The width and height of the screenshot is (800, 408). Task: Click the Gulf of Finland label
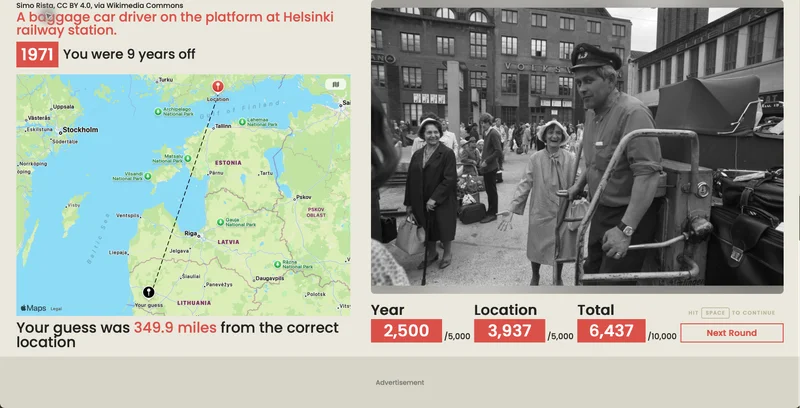(x=240, y=110)
